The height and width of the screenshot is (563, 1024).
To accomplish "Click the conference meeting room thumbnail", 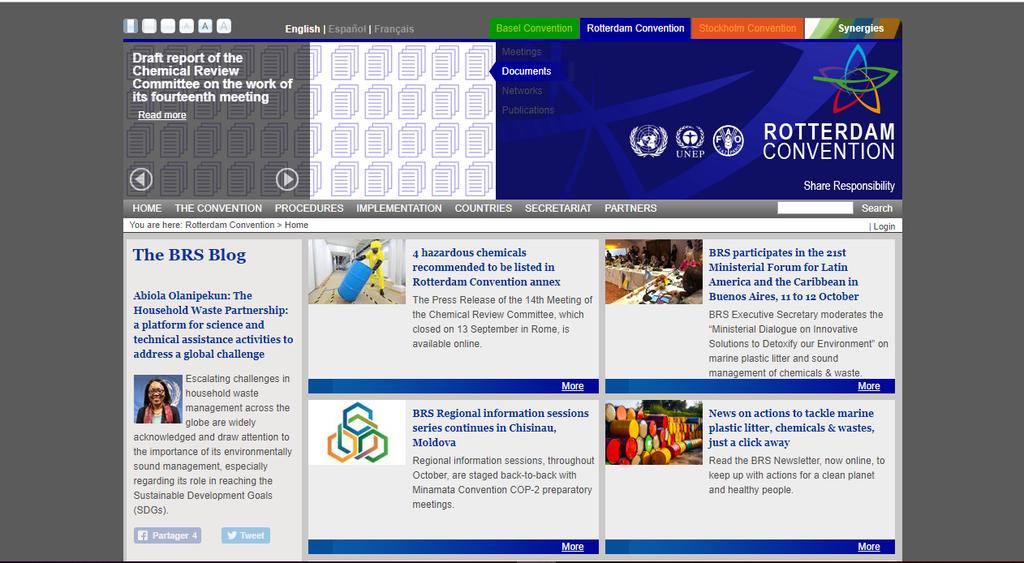I will [654, 272].
